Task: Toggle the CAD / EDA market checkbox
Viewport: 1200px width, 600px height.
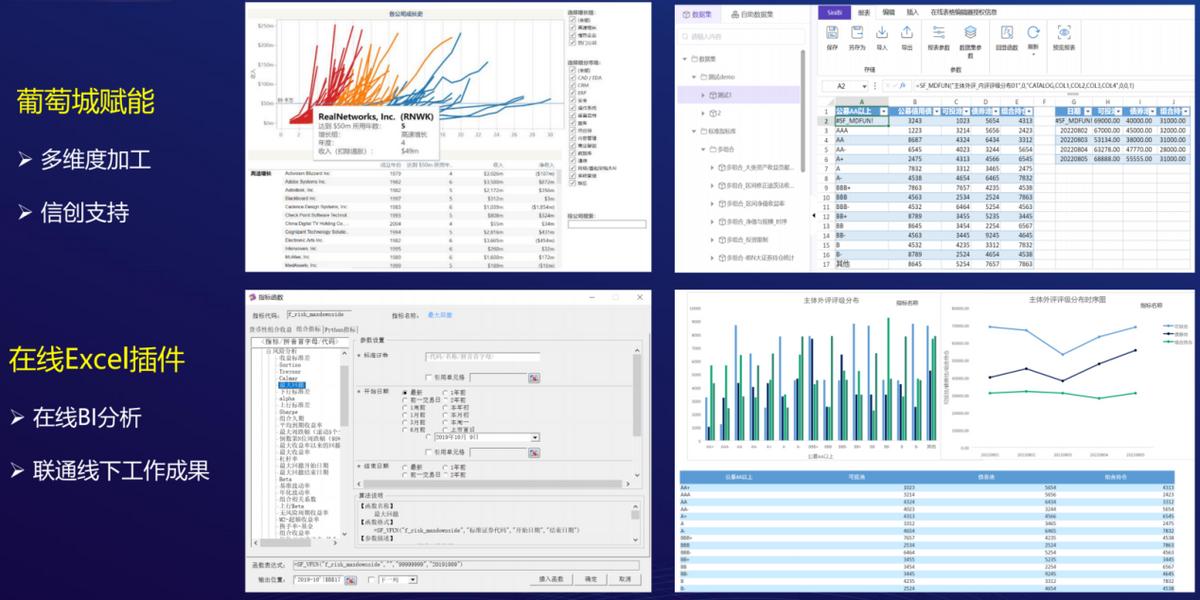Action: [573, 78]
